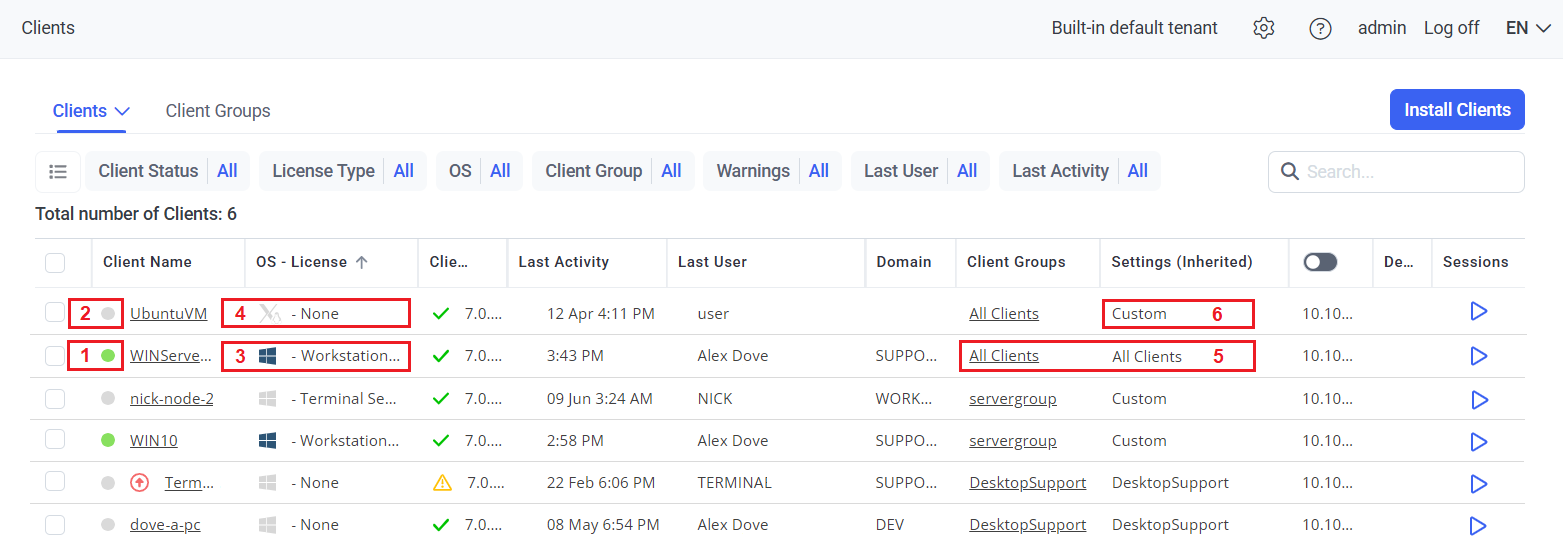Viewport: 1563px width, 542px height.
Task: Click the list view icon beside filters
Action: [x=58, y=172]
